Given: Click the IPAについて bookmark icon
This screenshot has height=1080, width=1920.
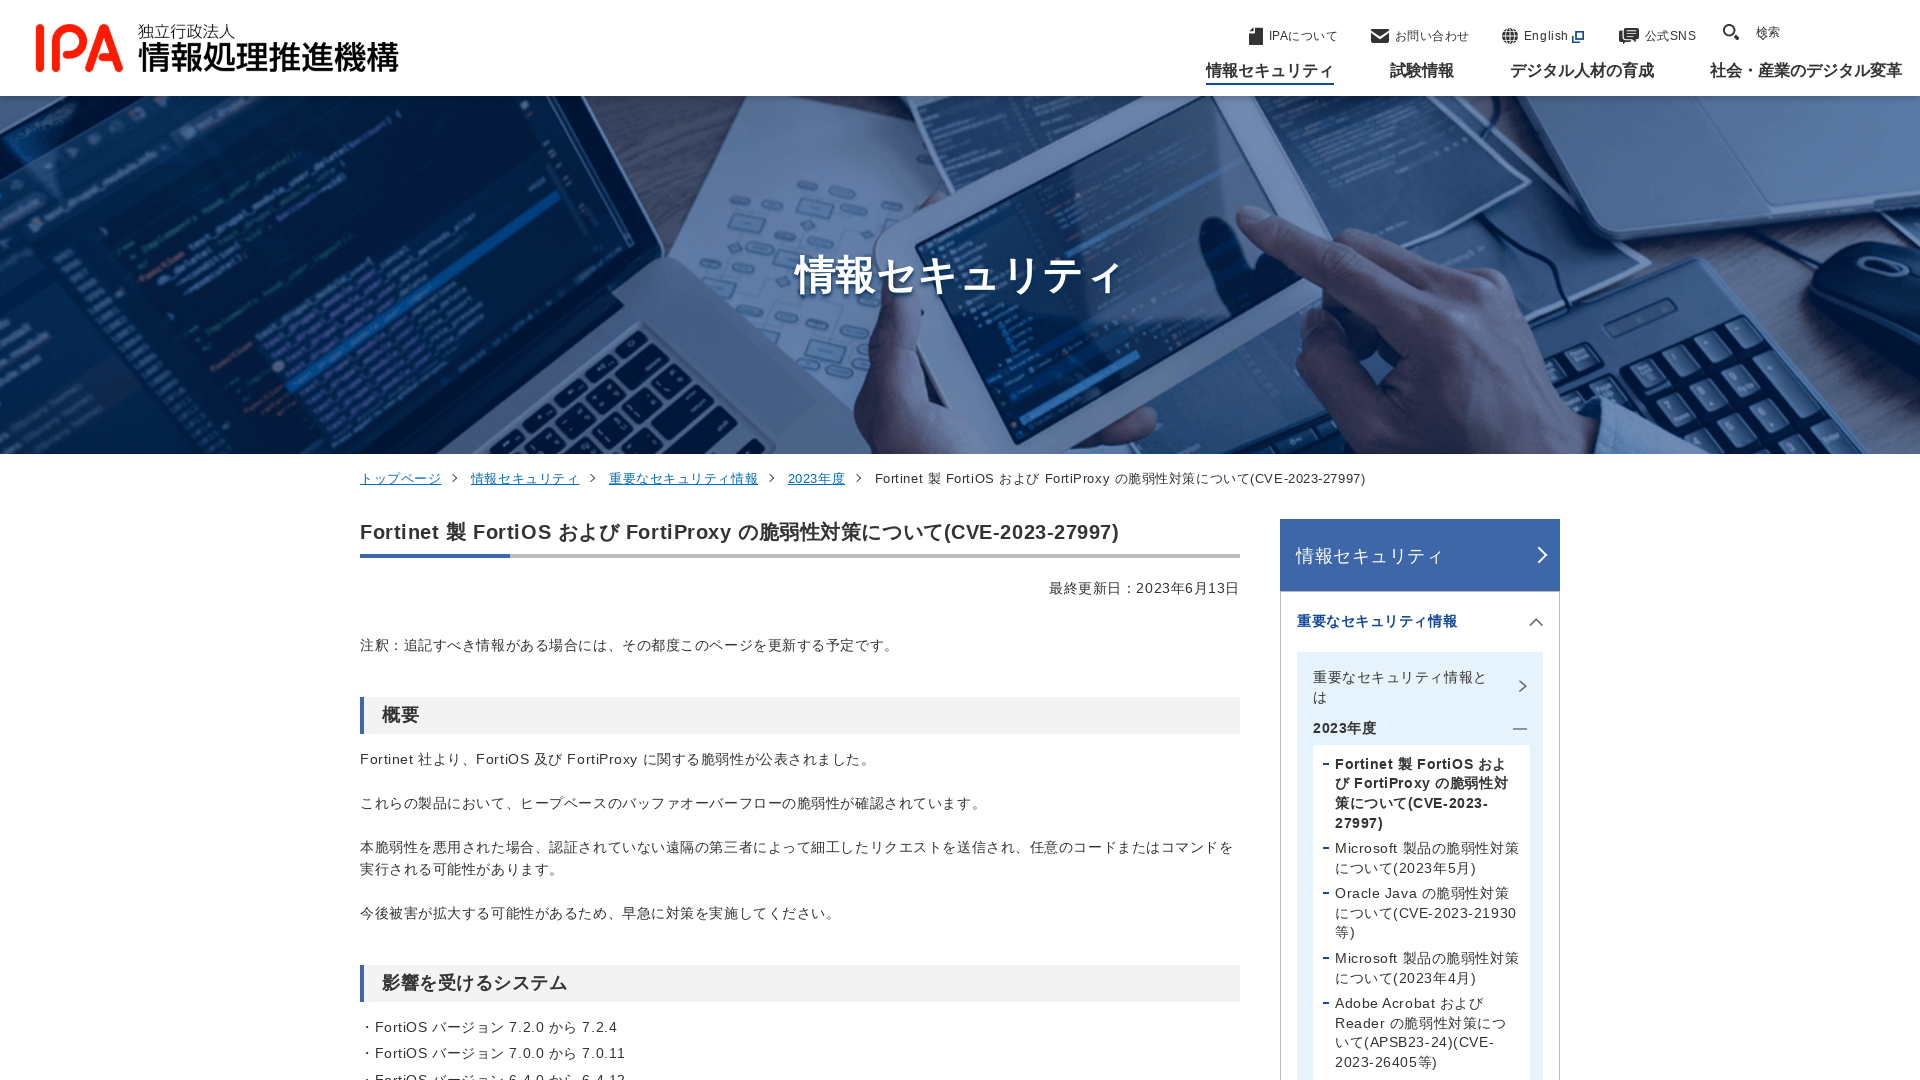Looking at the screenshot, I should [1255, 36].
